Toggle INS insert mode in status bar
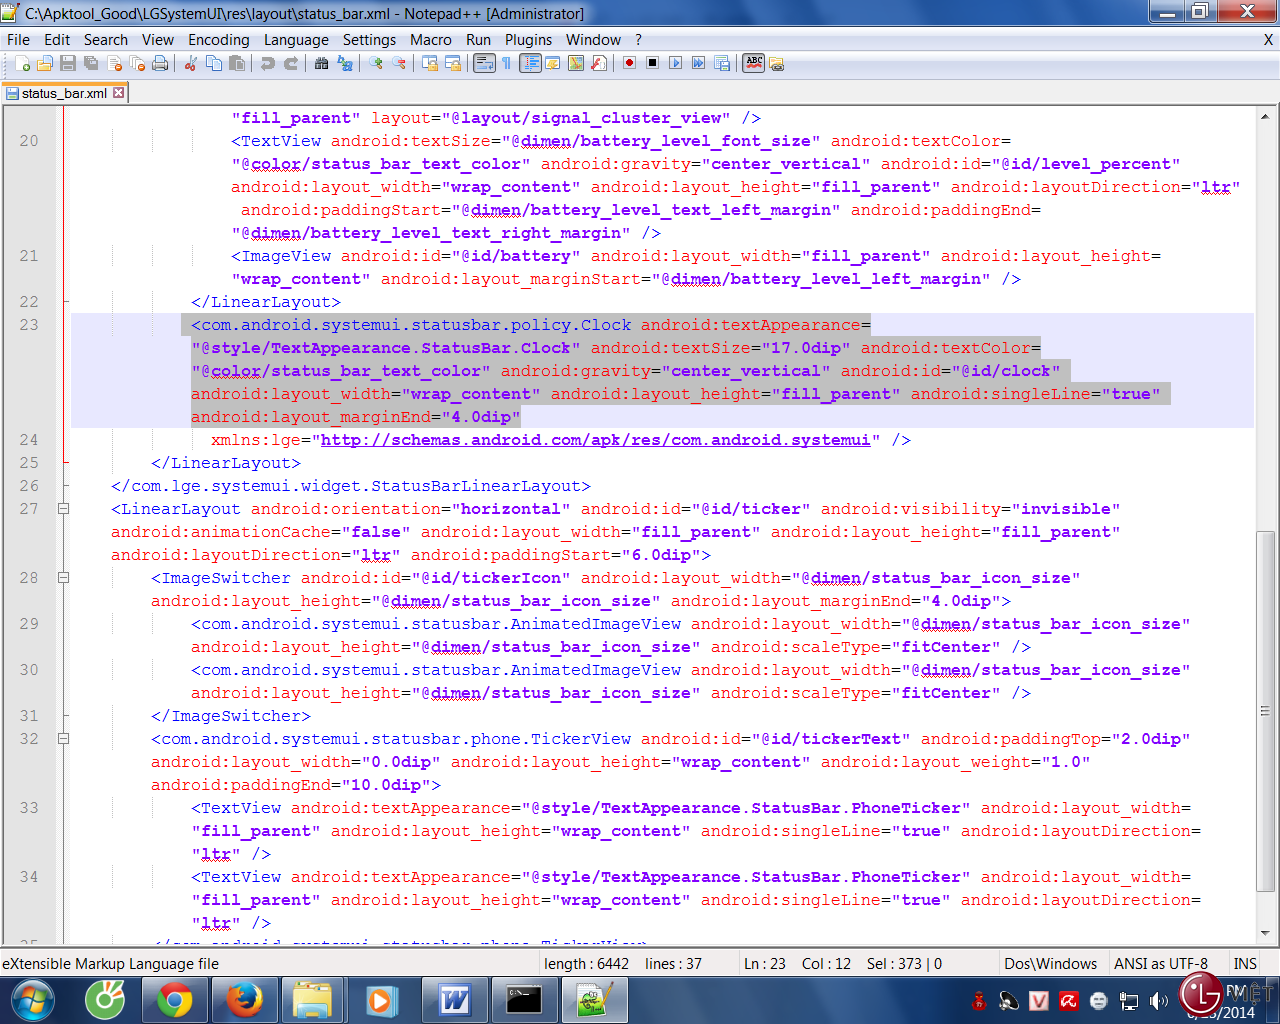The height and width of the screenshot is (1024, 1280). point(1245,964)
